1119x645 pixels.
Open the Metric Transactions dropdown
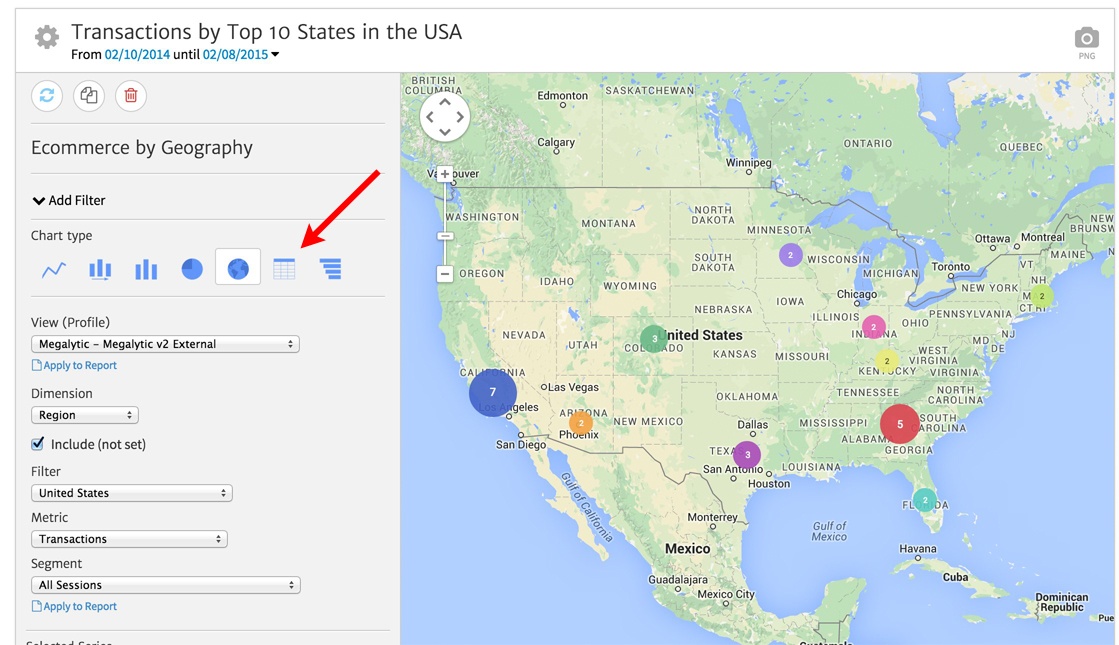point(129,539)
